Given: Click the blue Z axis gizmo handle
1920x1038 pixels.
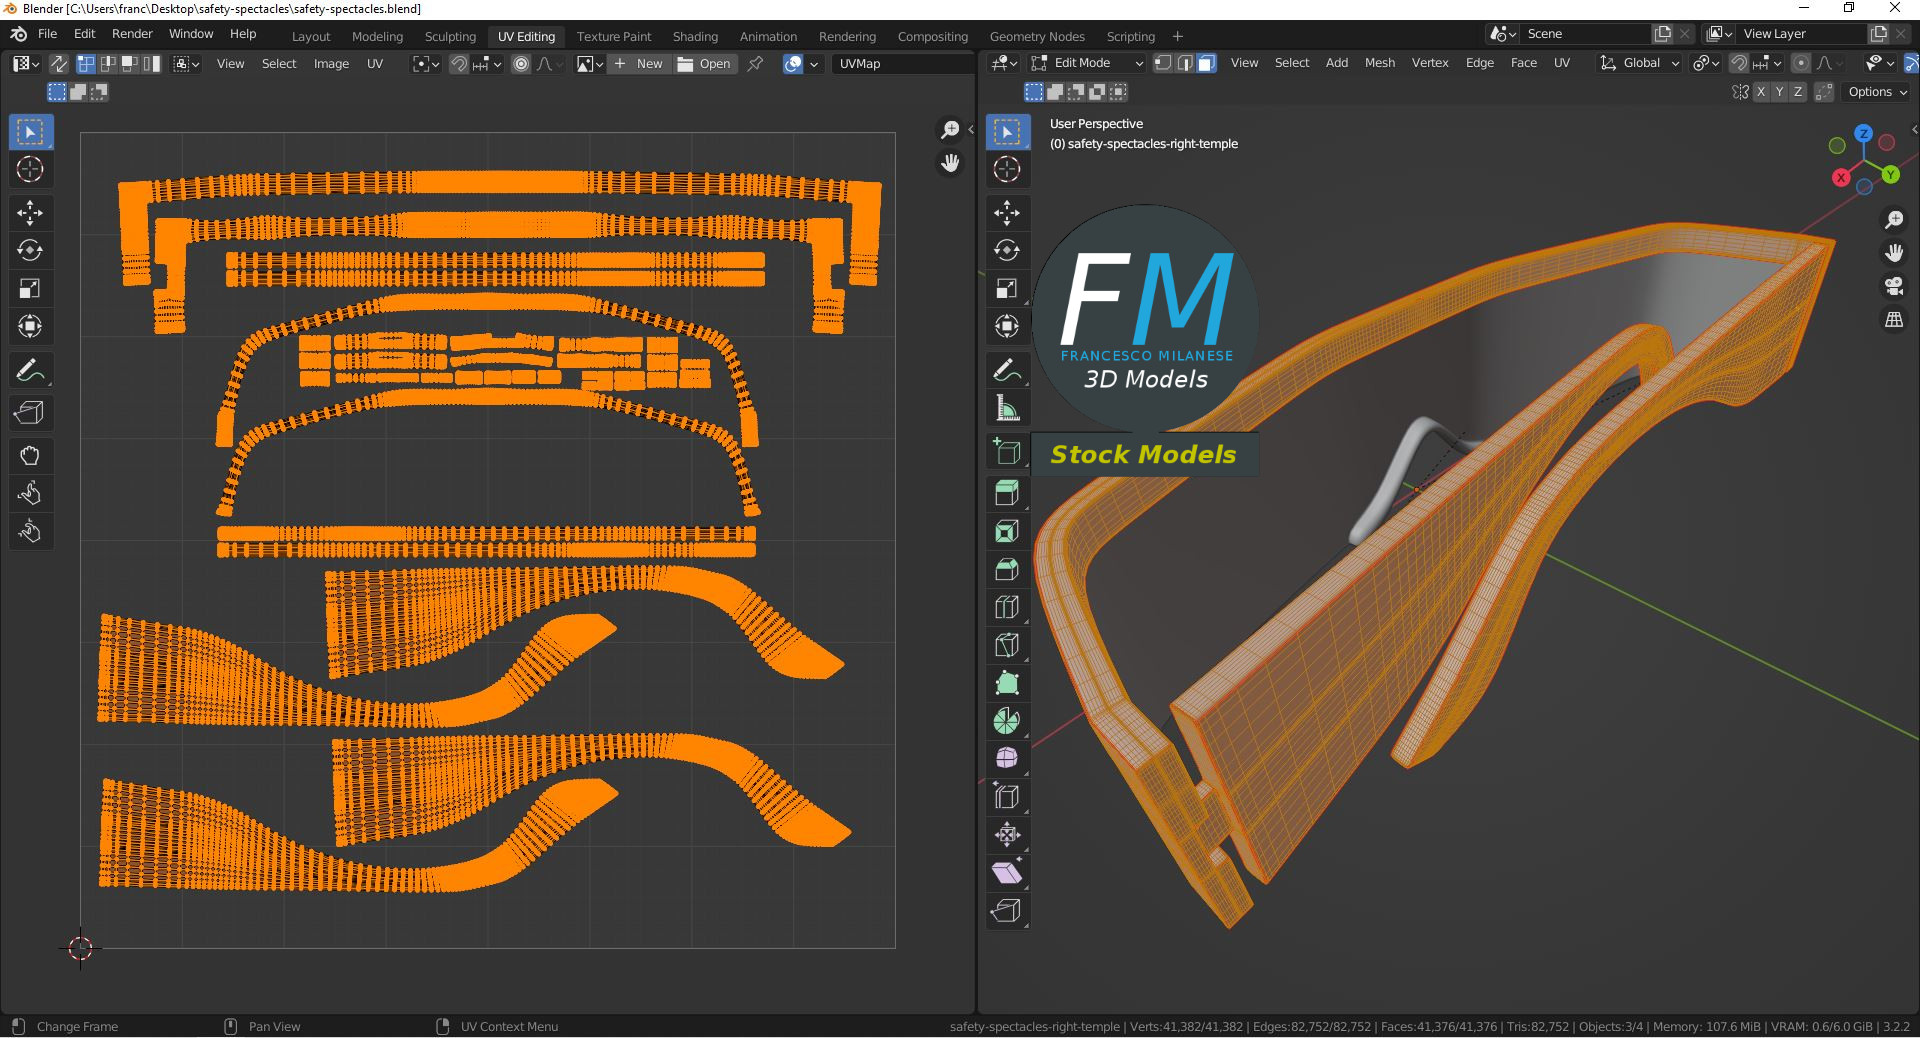Looking at the screenshot, I should 1863,133.
